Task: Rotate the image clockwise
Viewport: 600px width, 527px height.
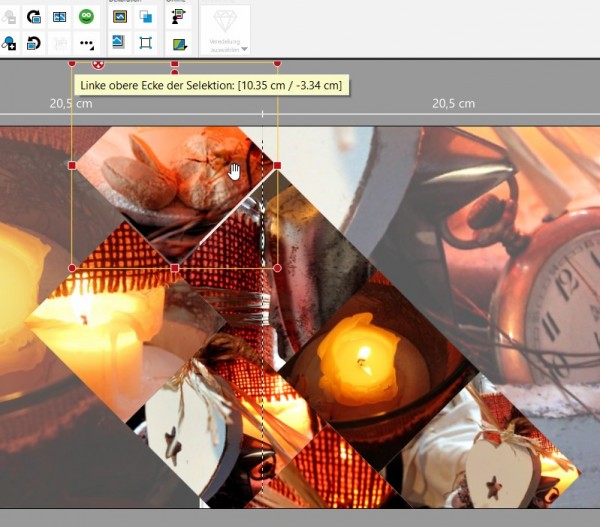Action: pyautogui.click(x=33, y=17)
